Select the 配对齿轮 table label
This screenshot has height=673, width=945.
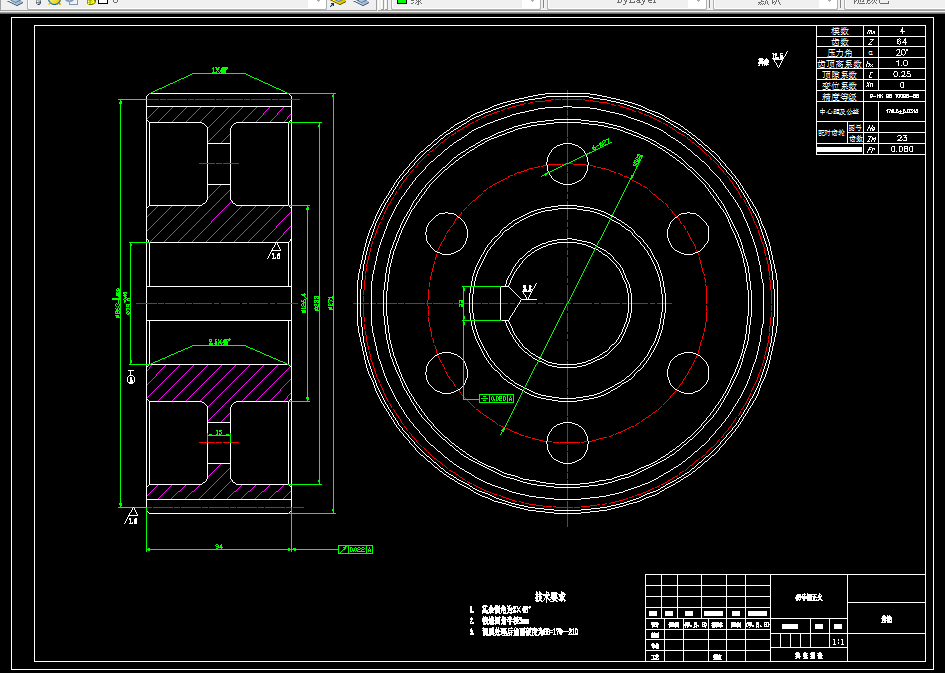(x=832, y=133)
